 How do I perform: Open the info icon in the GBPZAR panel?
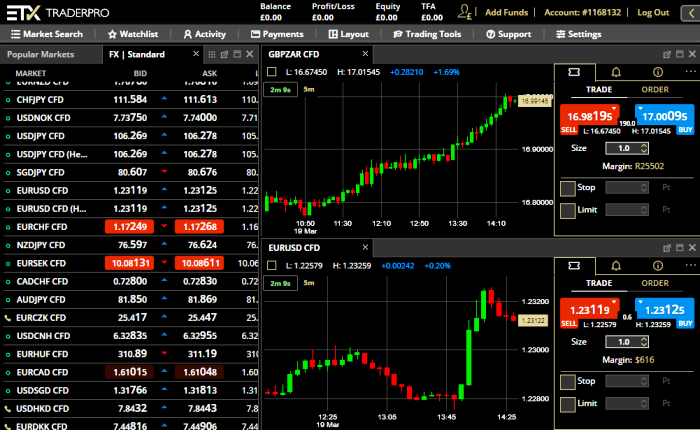point(658,72)
